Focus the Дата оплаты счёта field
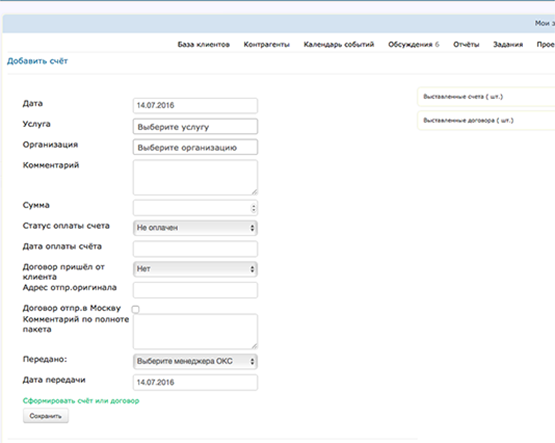The image size is (555, 443). (195, 249)
